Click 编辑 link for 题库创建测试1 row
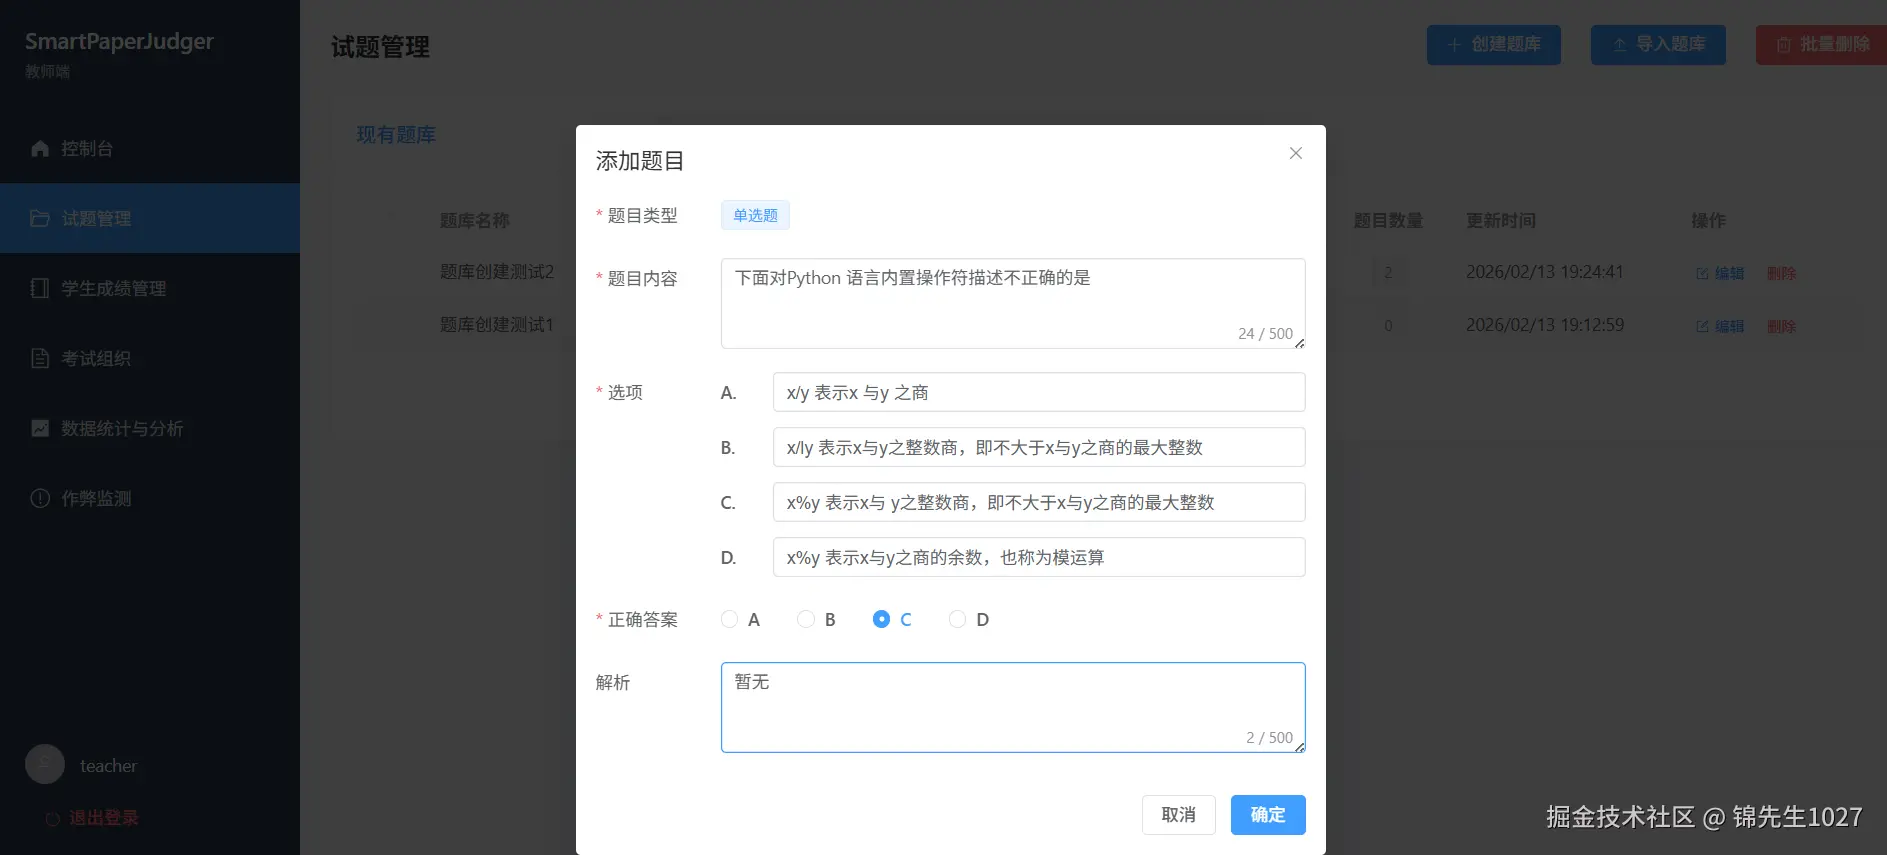The width and height of the screenshot is (1887, 855). [1720, 326]
